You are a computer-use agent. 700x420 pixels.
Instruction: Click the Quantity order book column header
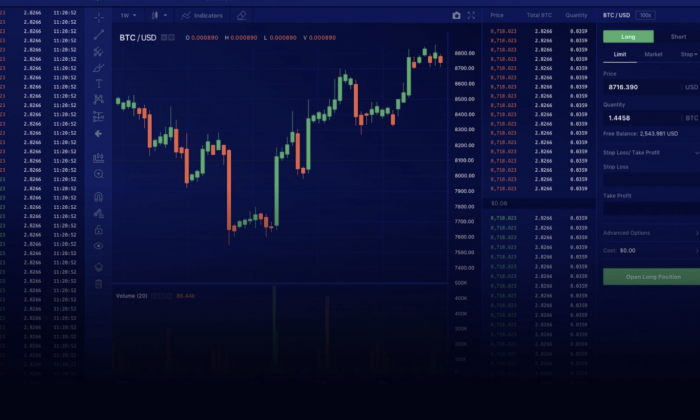click(576, 15)
